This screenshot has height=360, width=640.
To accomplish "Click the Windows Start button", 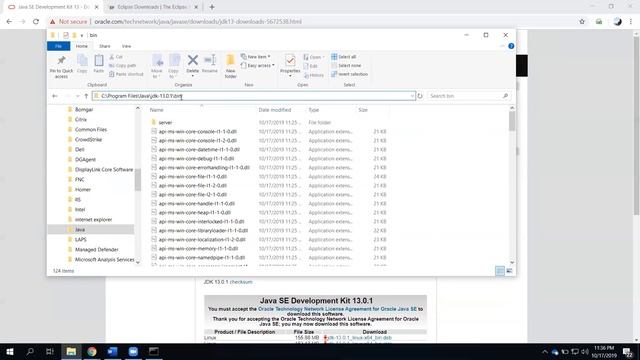I will coord(10,351).
